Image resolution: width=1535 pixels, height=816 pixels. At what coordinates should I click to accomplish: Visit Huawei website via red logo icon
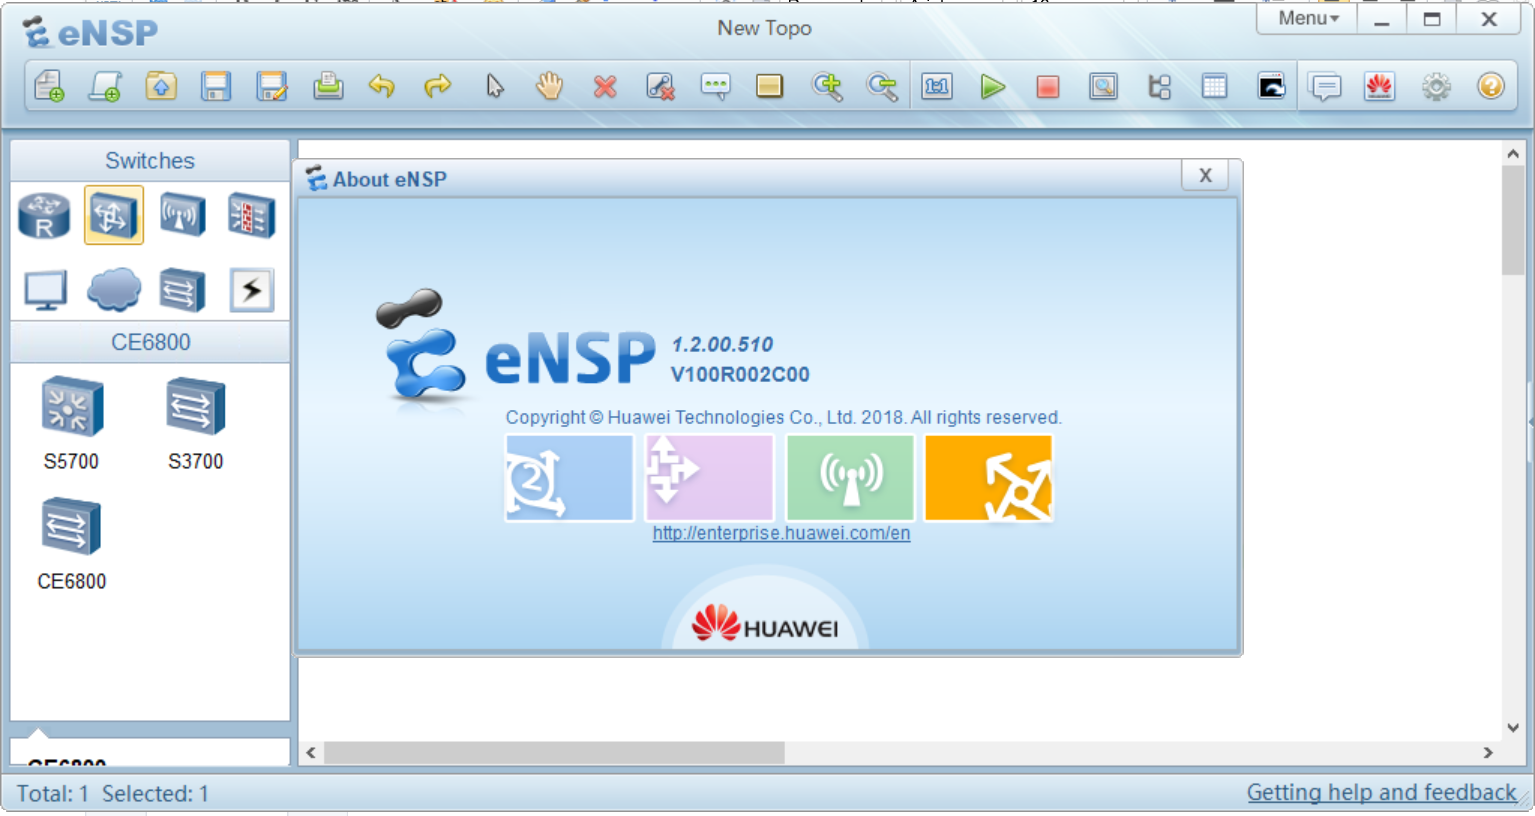(x=1380, y=87)
